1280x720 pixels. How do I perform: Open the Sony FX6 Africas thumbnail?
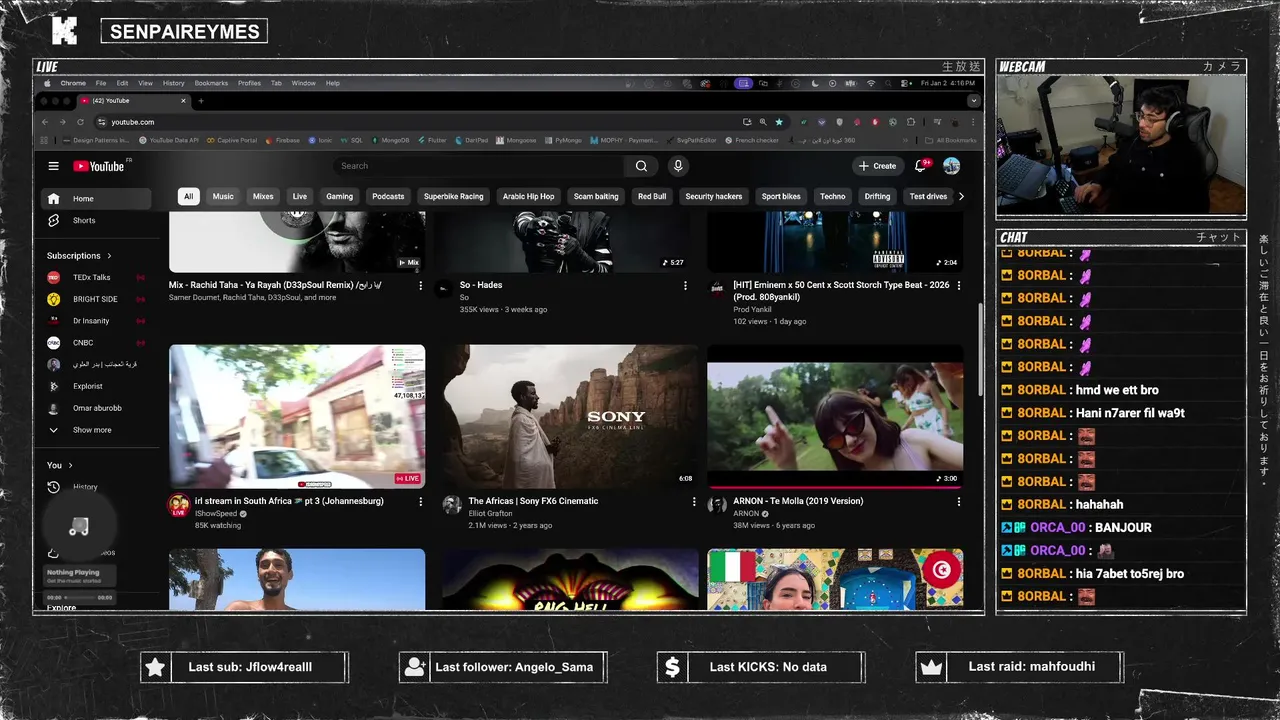[x=570, y=416]
